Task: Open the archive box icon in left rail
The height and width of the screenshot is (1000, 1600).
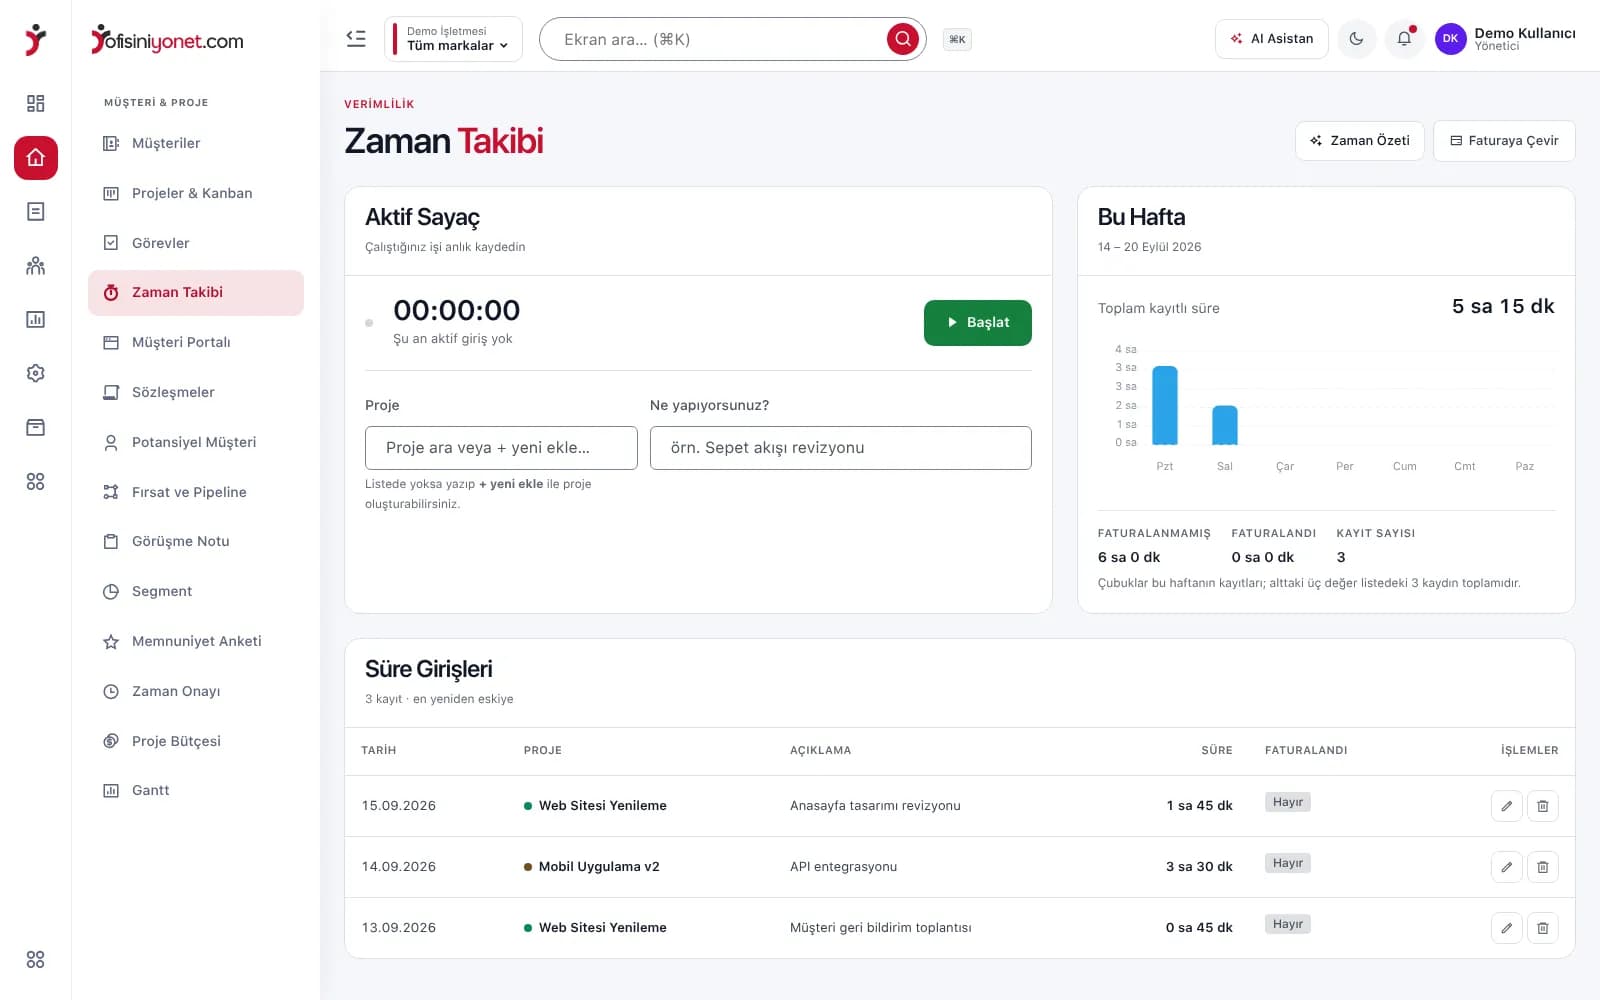Action: [36, 428]
